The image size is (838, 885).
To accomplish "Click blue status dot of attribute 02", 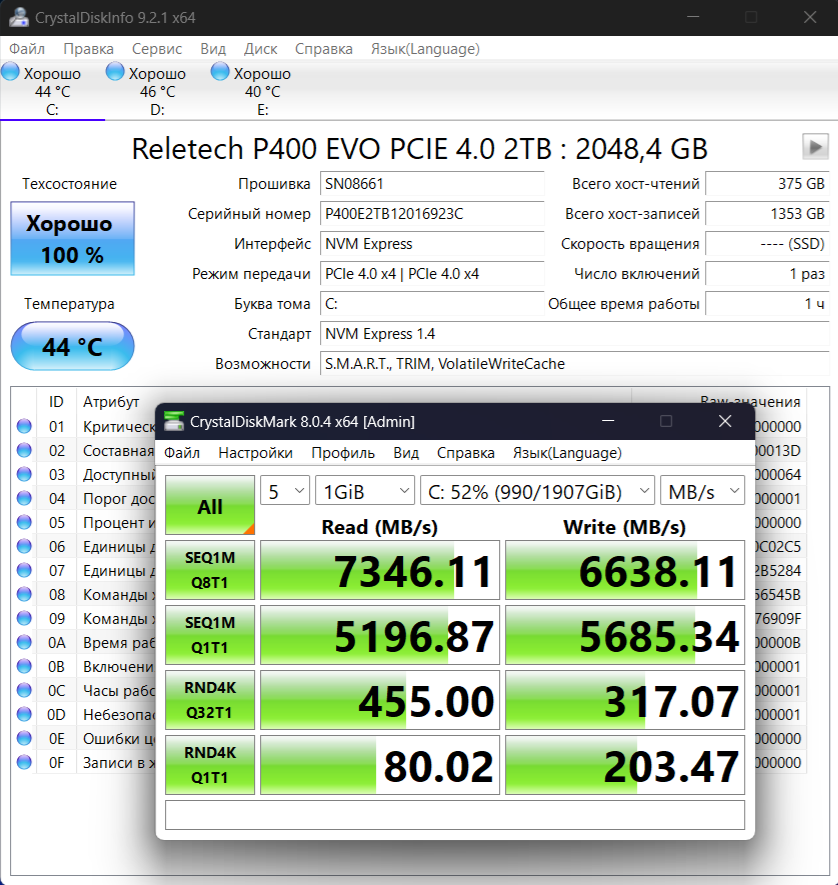I will [24, 450].
